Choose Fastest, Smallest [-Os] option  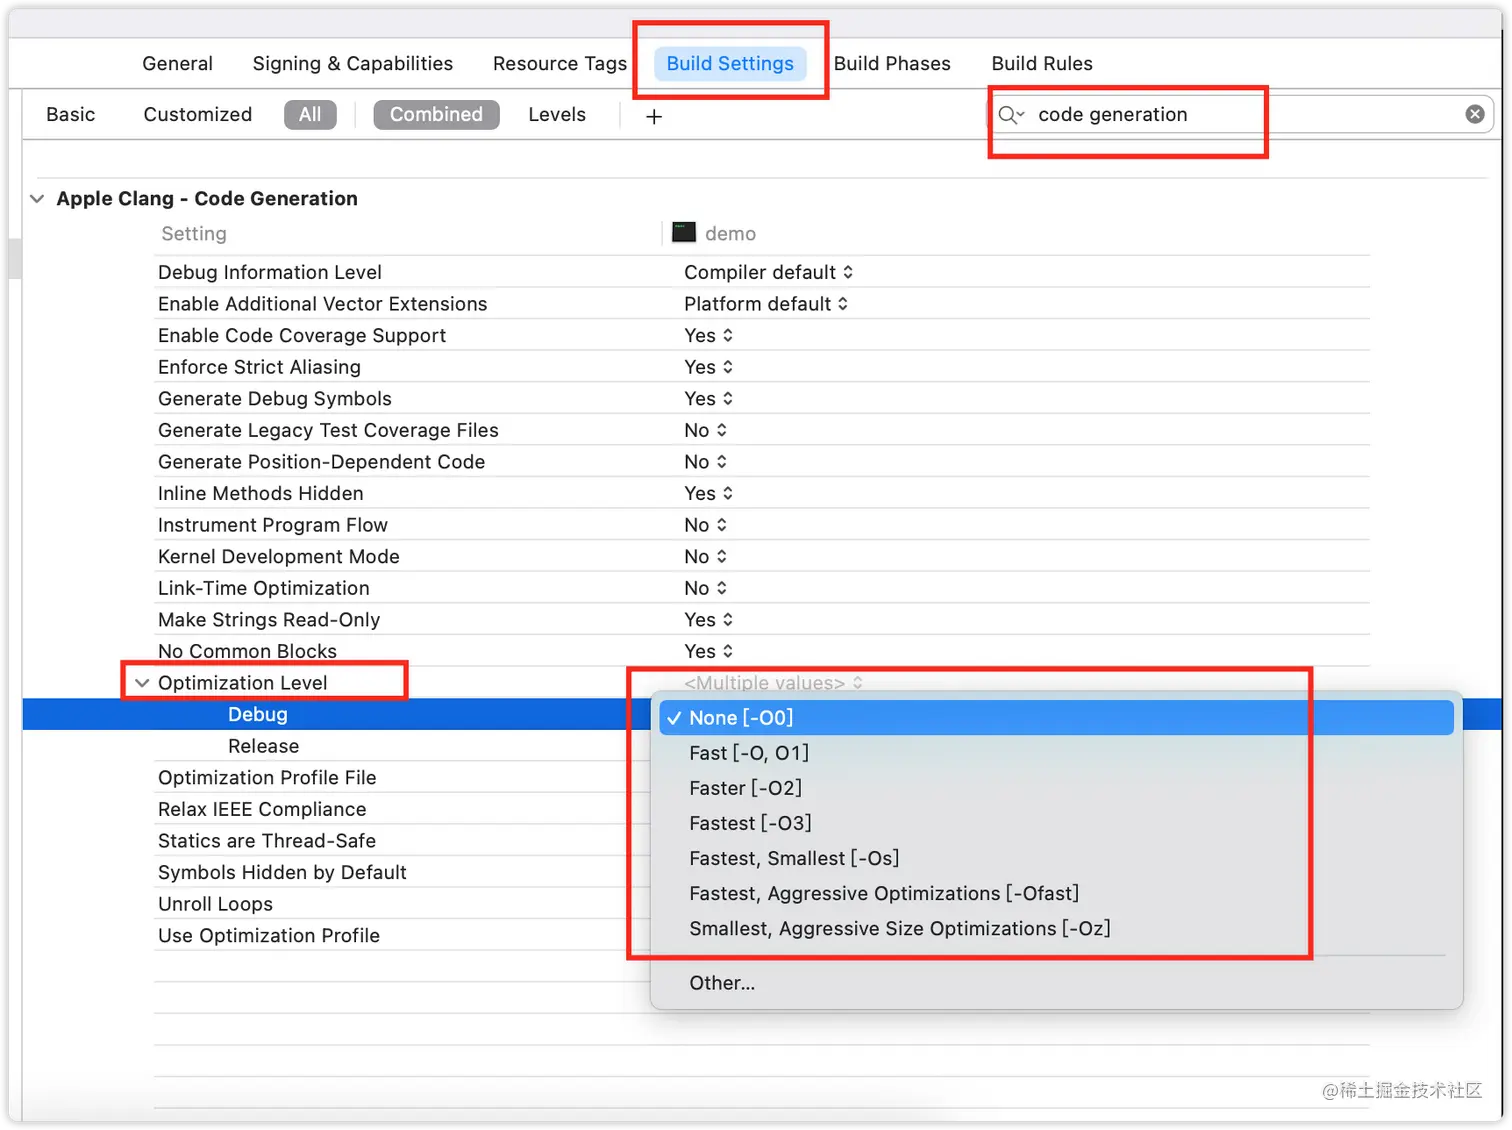pyautogui.click(x=1056, y=858)
